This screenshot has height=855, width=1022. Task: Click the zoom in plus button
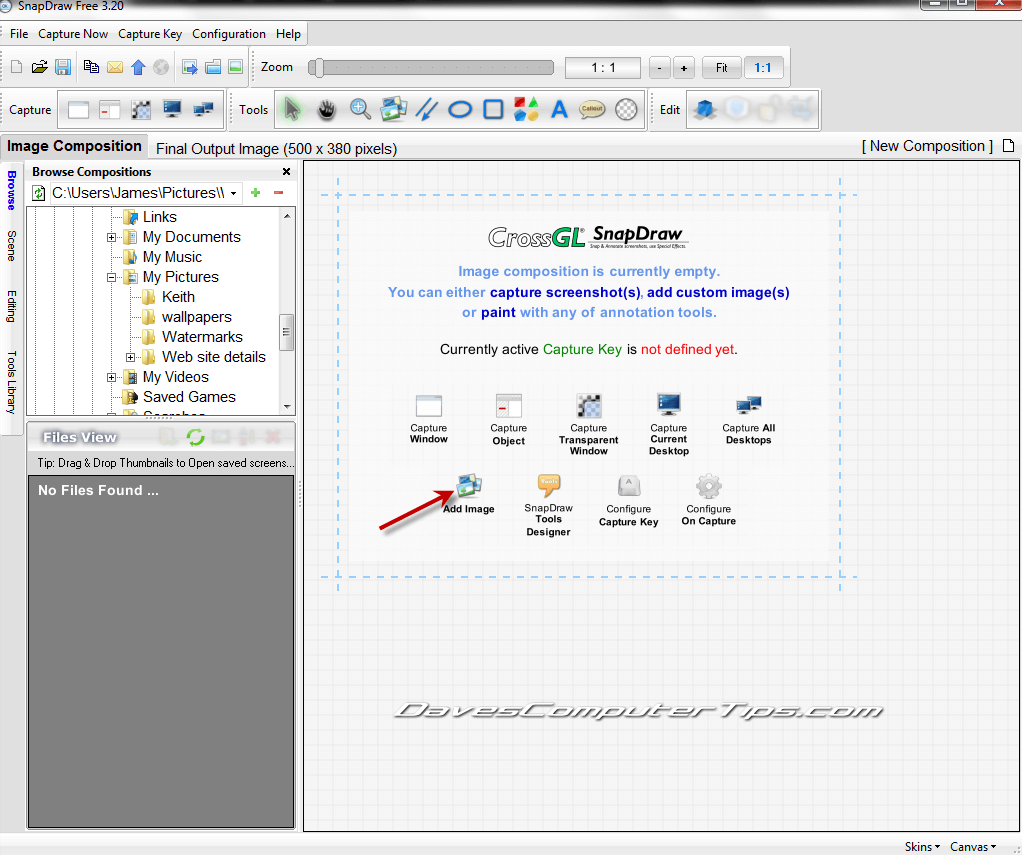(x=684, y=68)
